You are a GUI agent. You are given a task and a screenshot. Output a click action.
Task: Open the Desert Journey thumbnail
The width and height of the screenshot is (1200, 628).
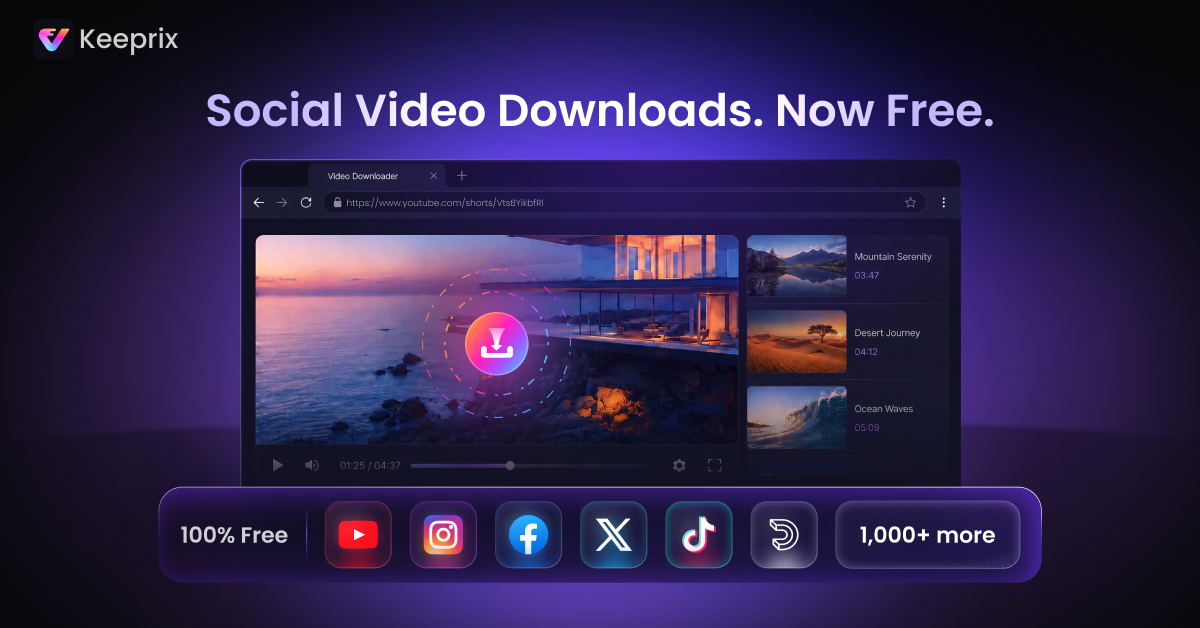point(797,341)
